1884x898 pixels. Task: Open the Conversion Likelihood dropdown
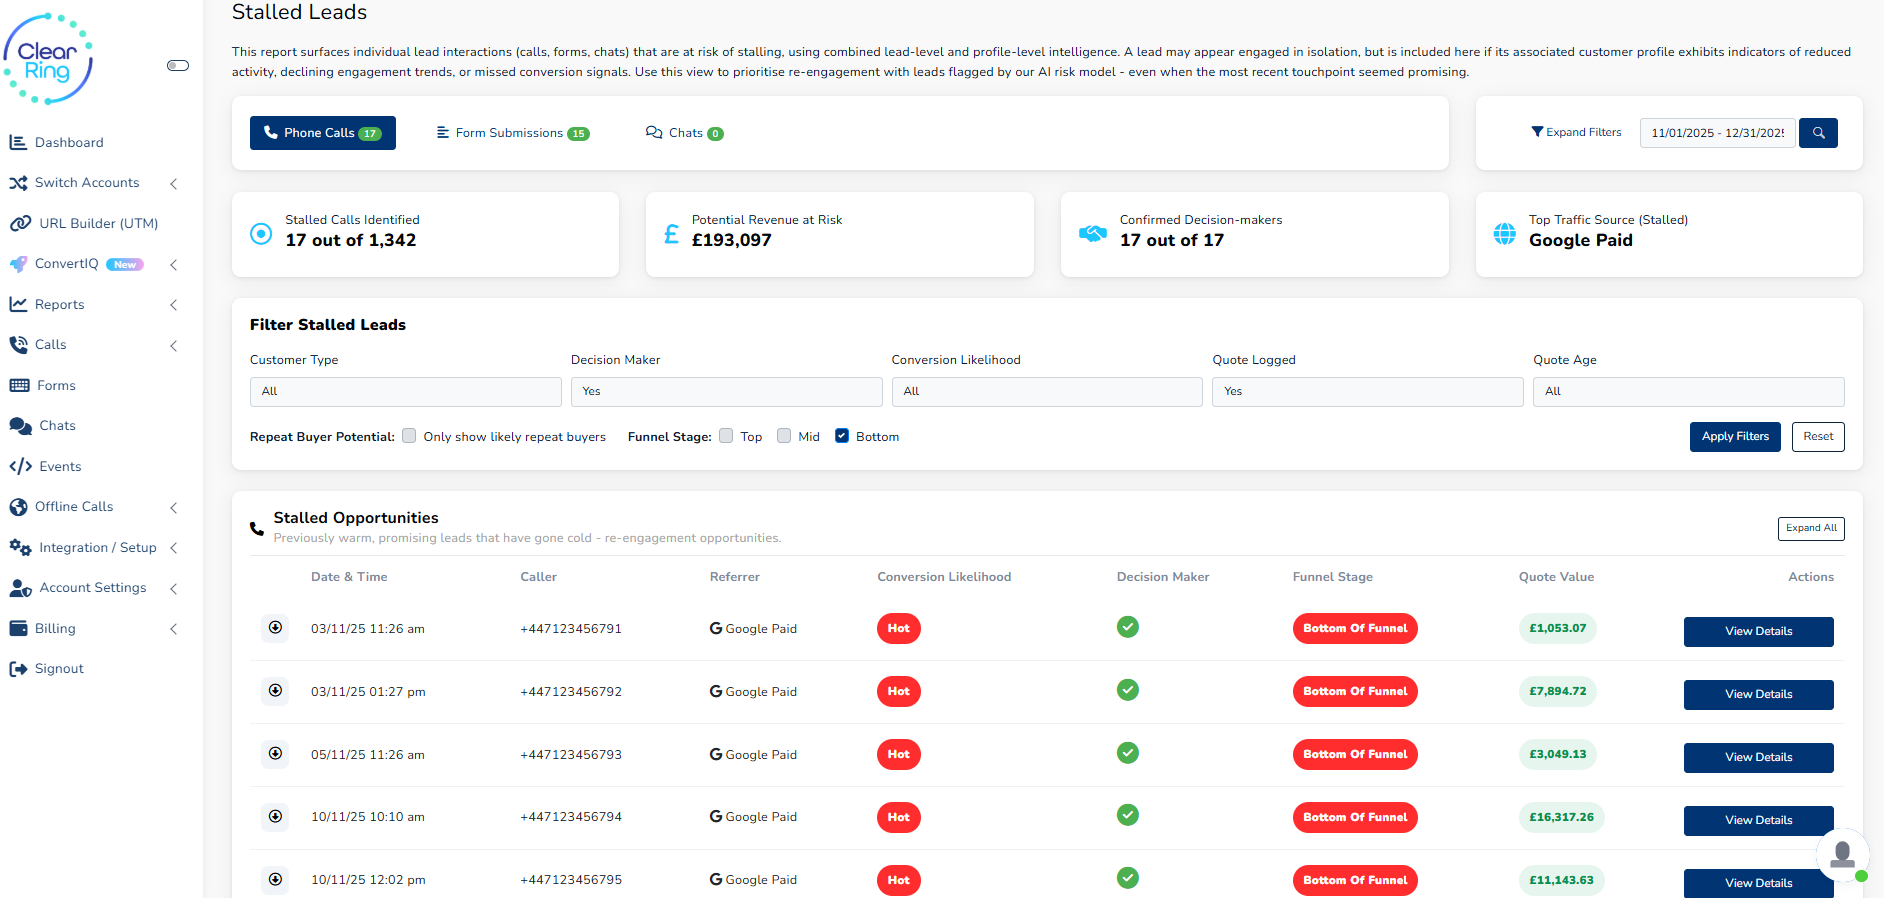(1046, 392)
